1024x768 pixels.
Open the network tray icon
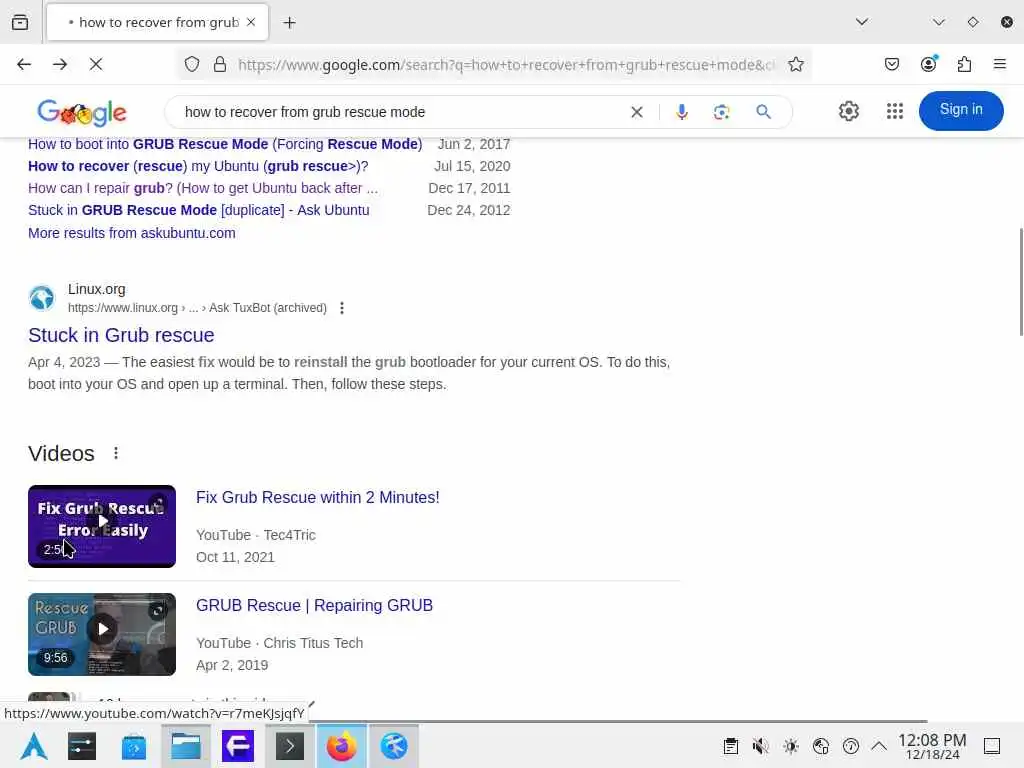(x=821, y=746)
